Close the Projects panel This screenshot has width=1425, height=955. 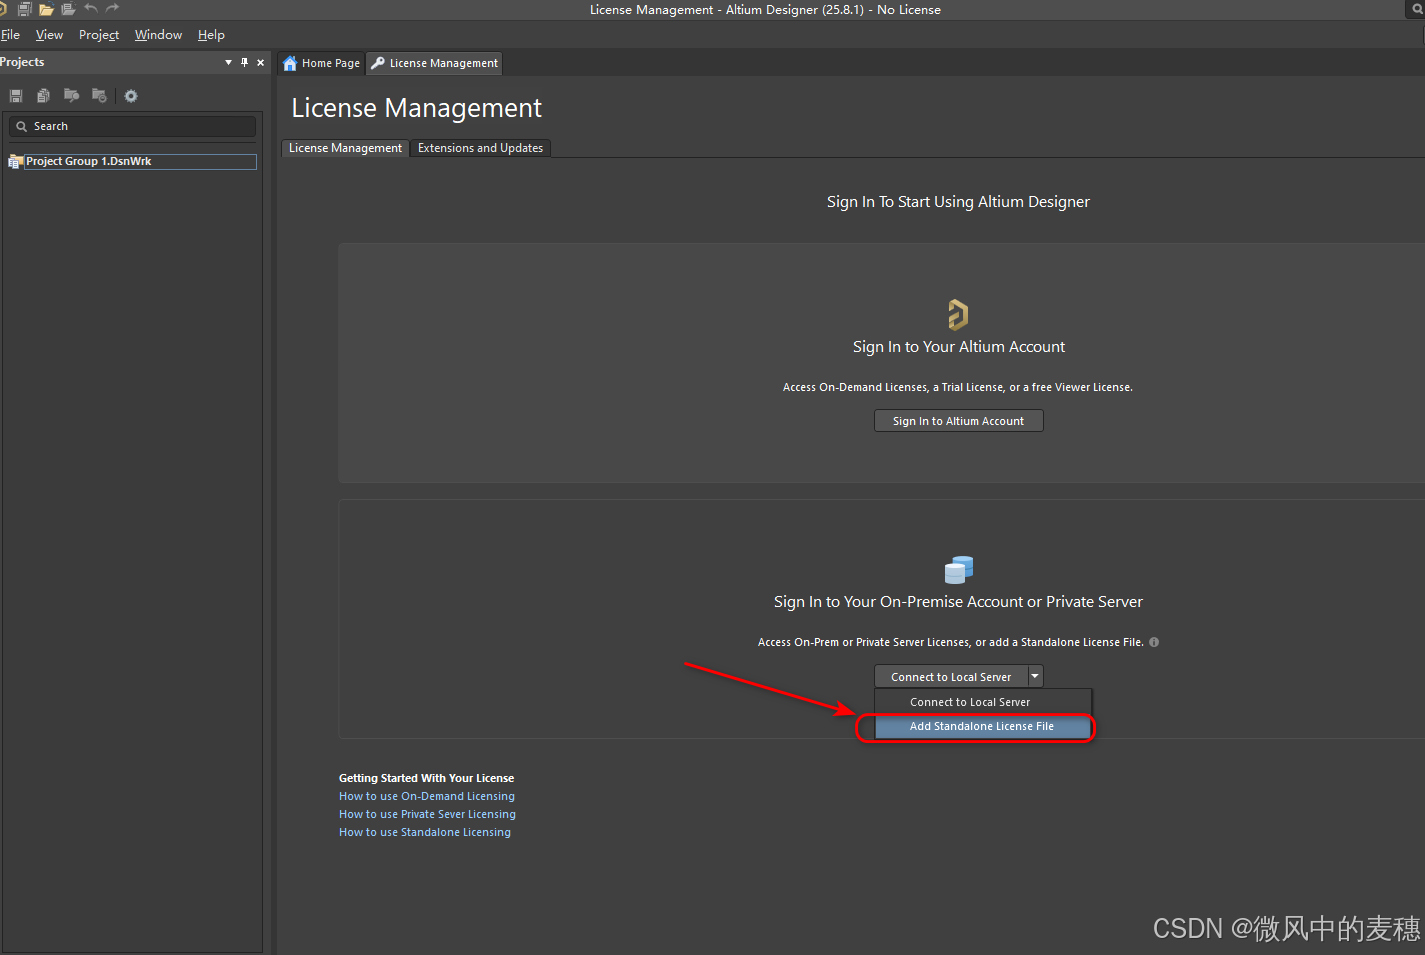(261, 62)
